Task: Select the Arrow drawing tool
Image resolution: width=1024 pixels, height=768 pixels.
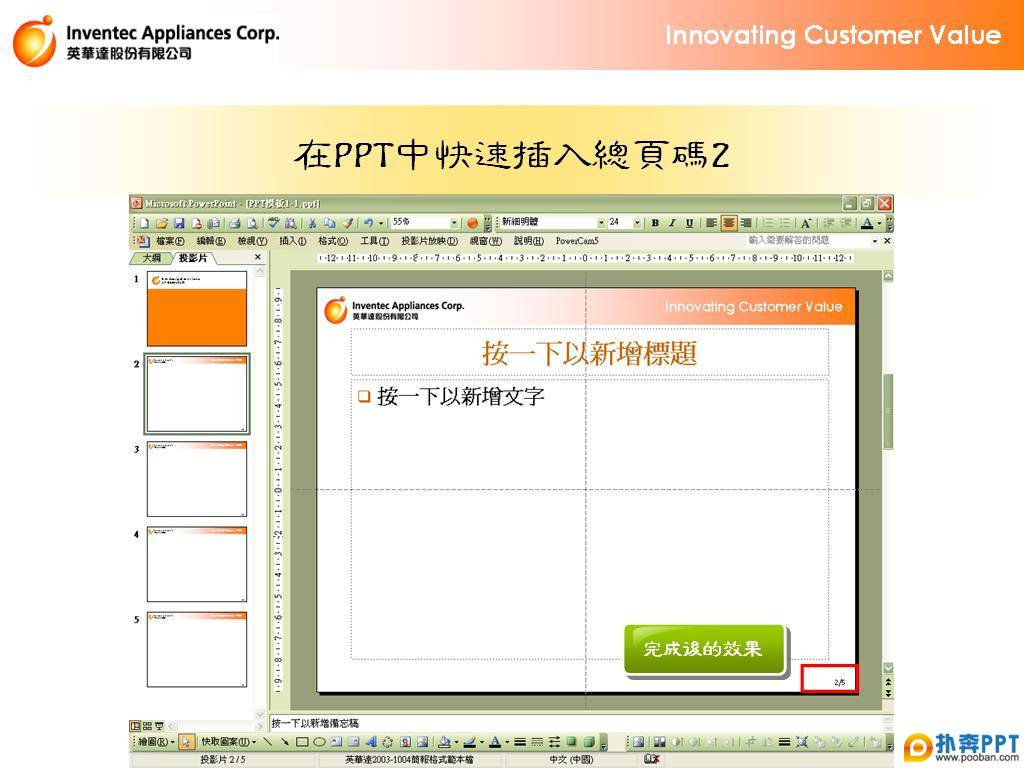Action: pos(285,742)
